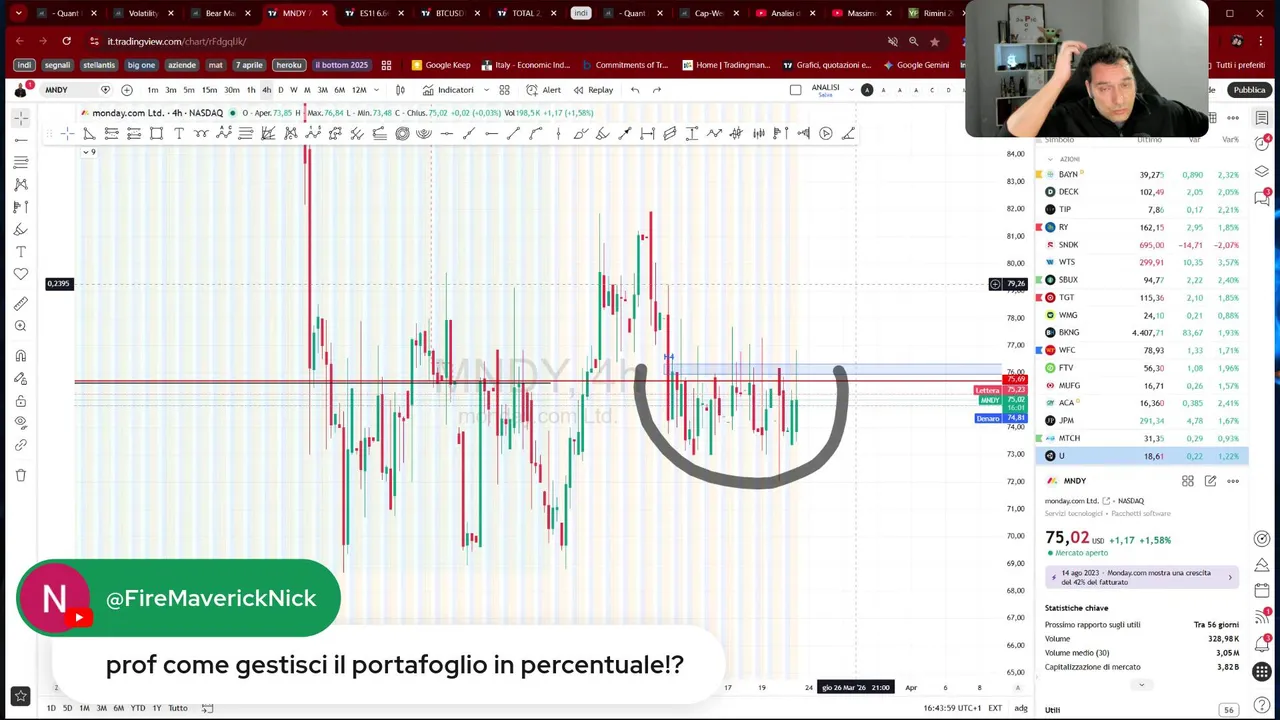
Task: Click the drawing link chain icon
Action: pyautogui.click(x=21, y=445)
